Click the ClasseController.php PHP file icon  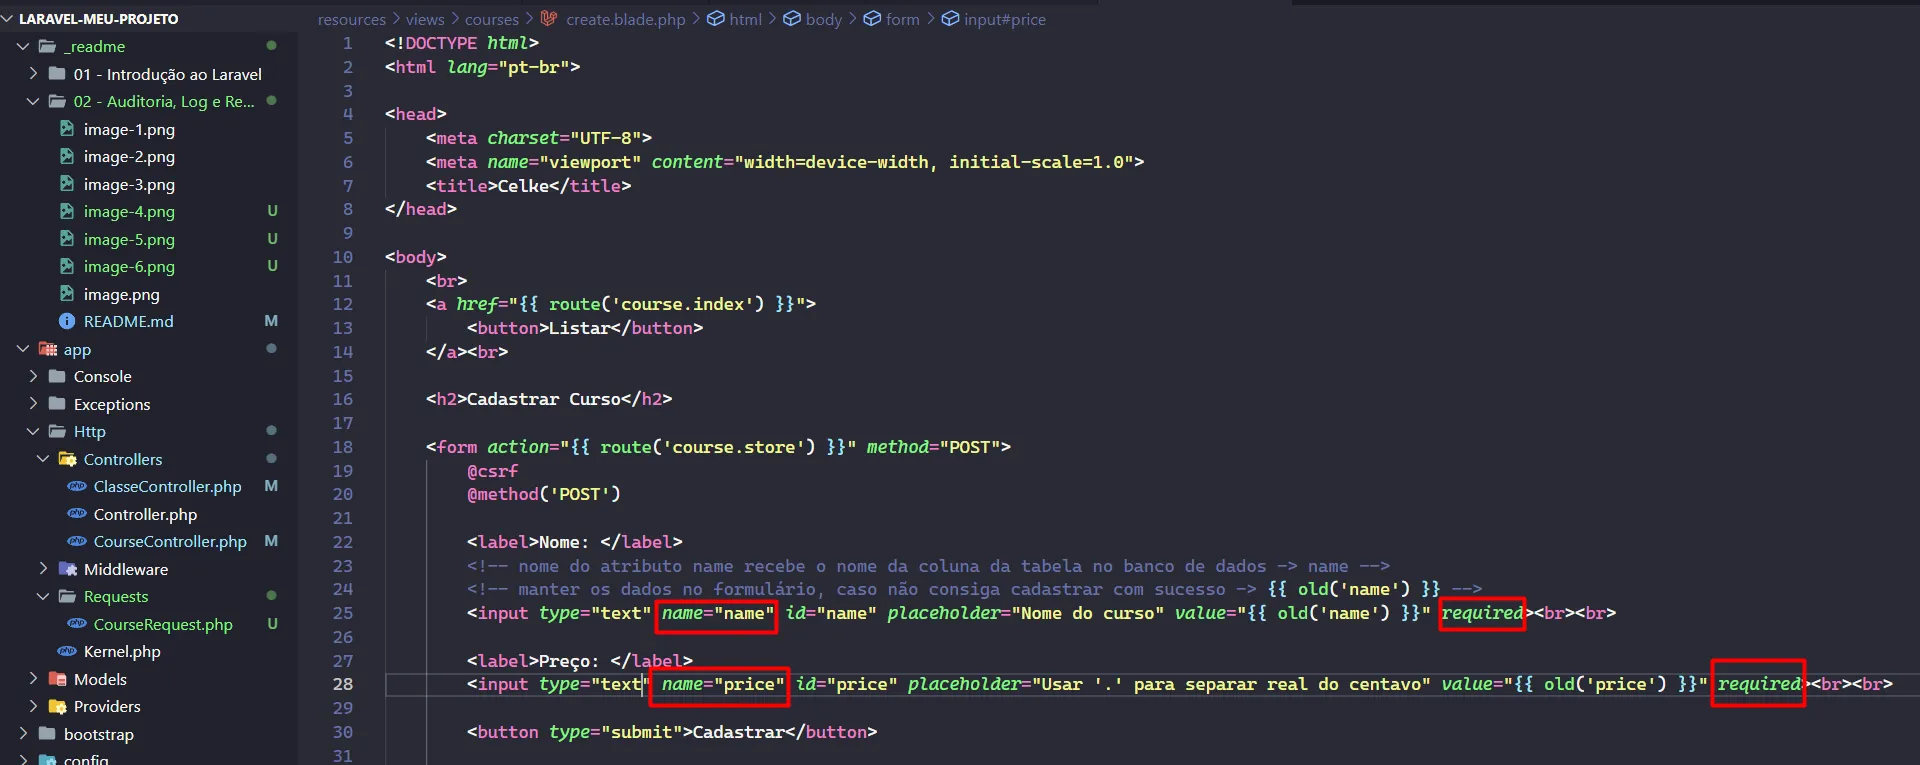point(77,486)
